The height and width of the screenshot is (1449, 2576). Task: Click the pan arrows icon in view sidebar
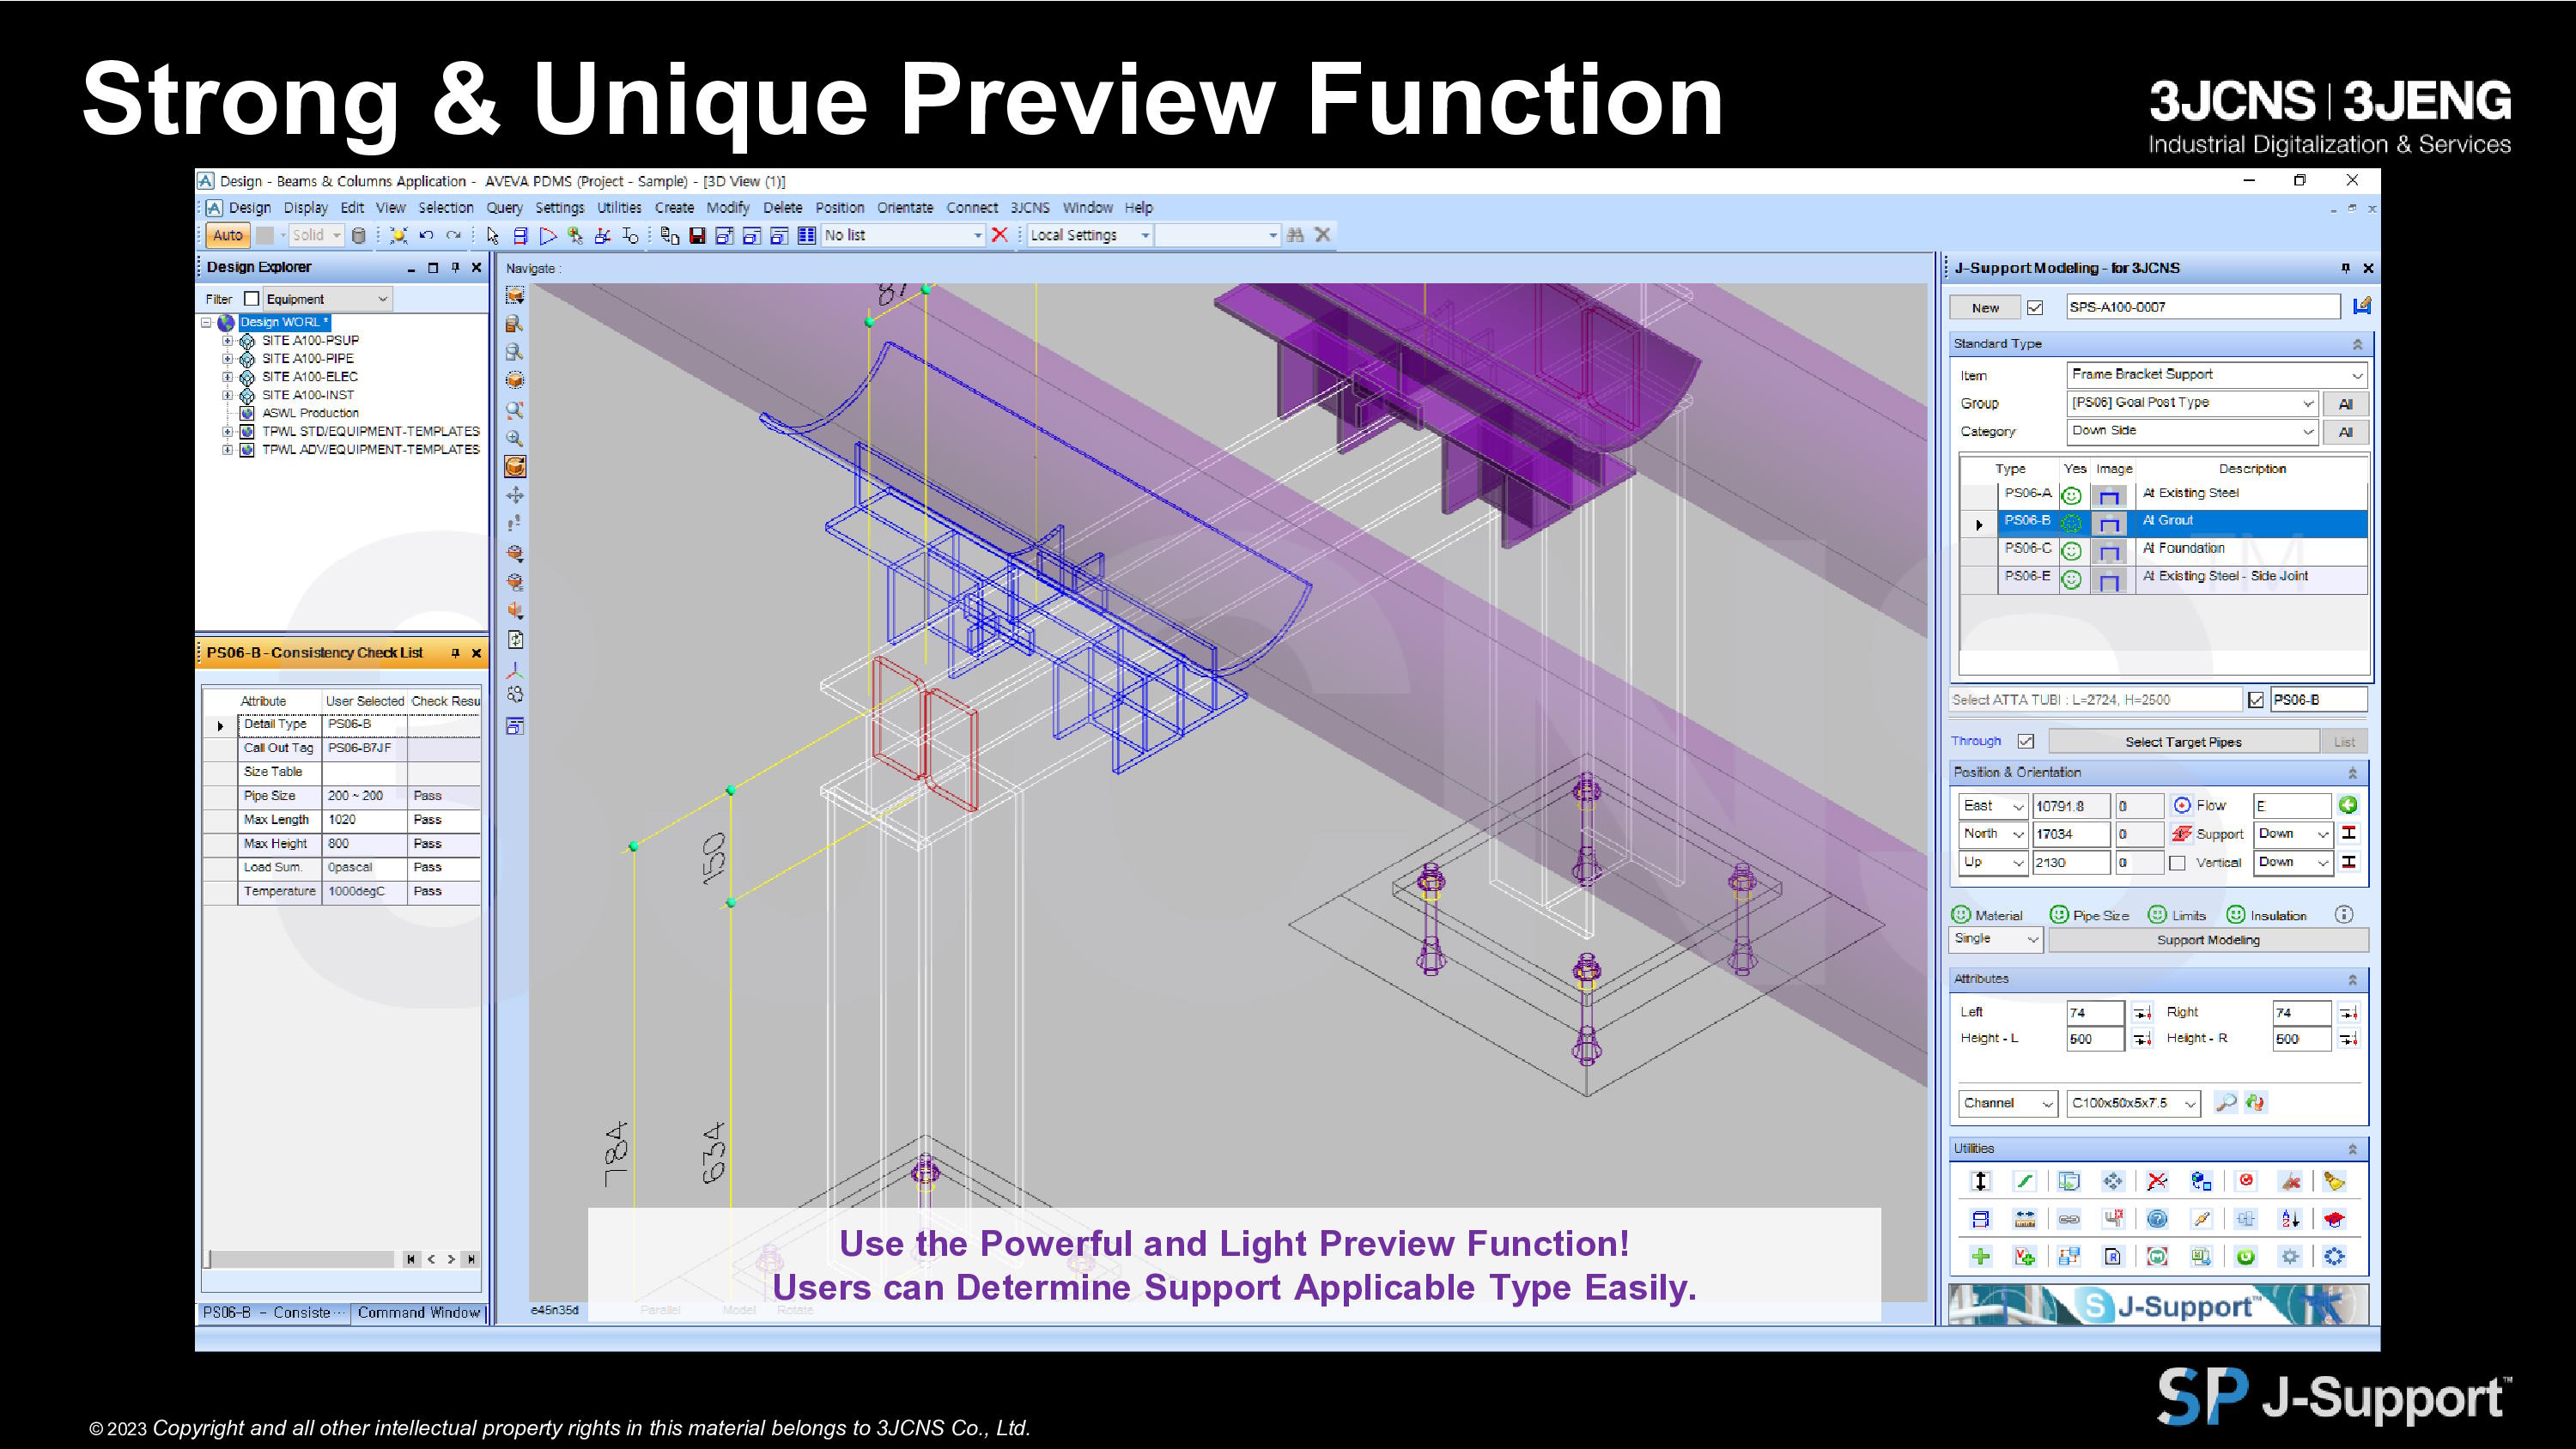pyautogui.click(x=515, y=495)
